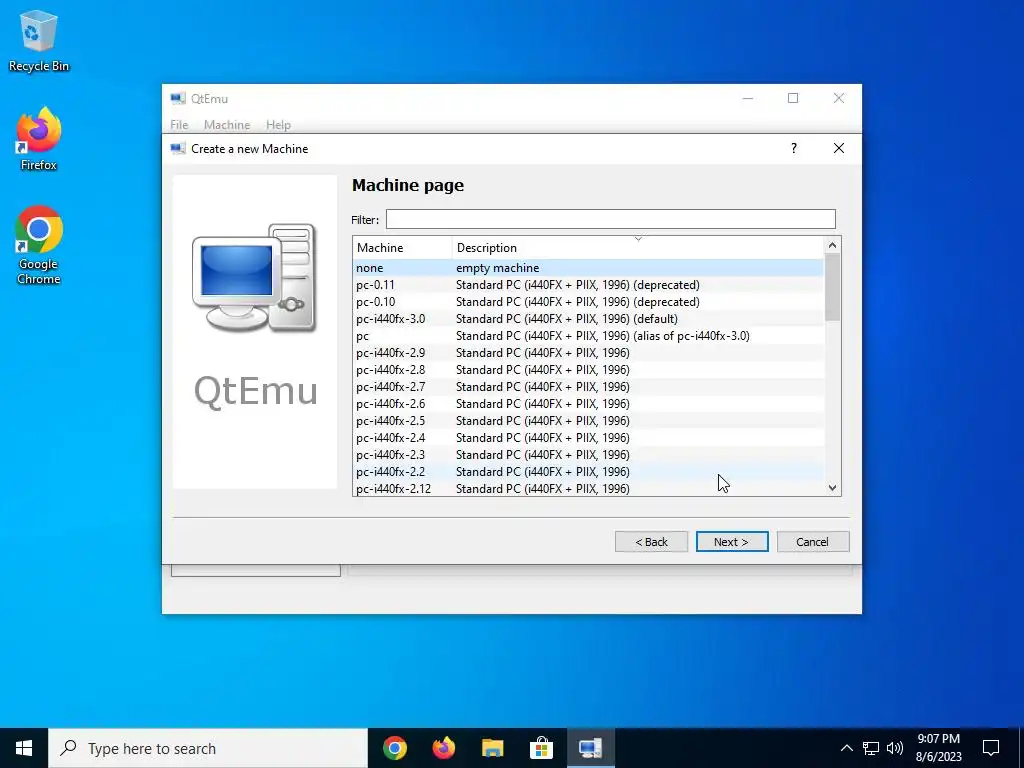The width and height of the screenshot is (1024, 768).
Task: Open the Help menu in QtEmu
Action: point(278,125)
